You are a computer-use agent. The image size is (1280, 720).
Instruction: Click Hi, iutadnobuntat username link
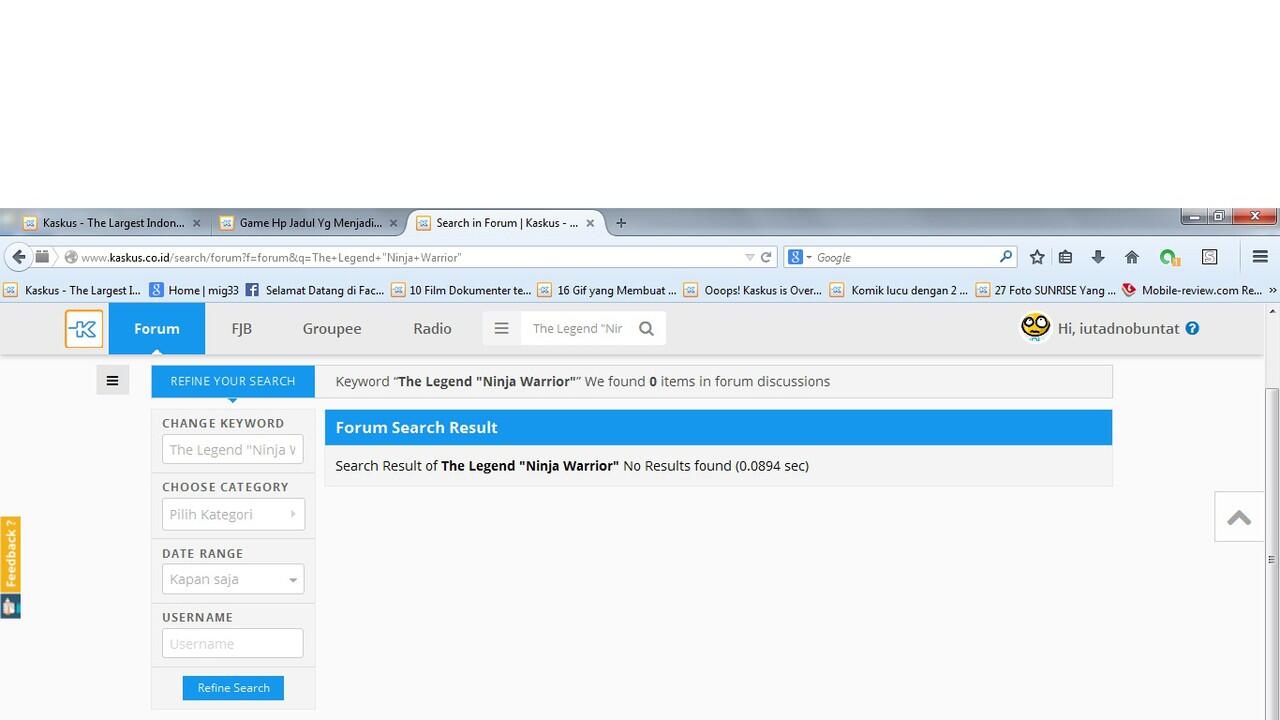(x=1118, y=328)
